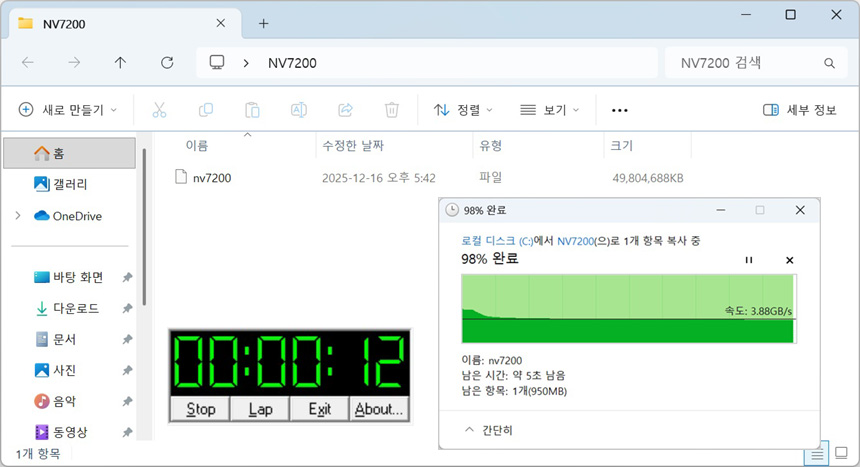Go up one folder level
The width and height of the screenshot is (860, 467).
(x=121, y=63)
